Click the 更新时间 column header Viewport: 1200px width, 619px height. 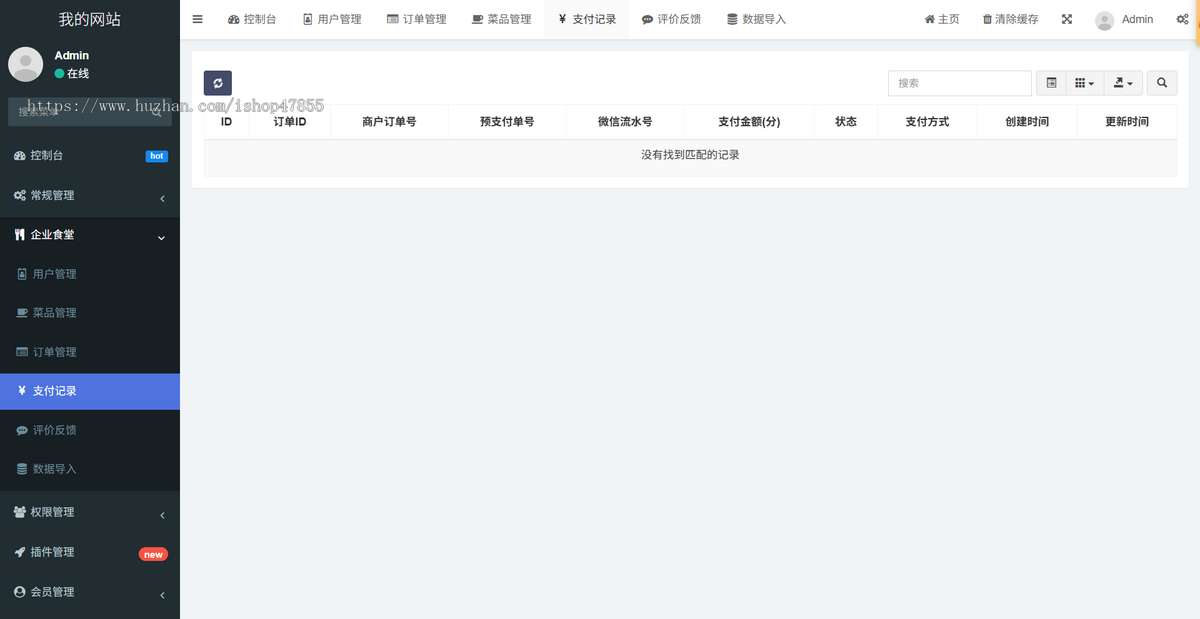1127,122
